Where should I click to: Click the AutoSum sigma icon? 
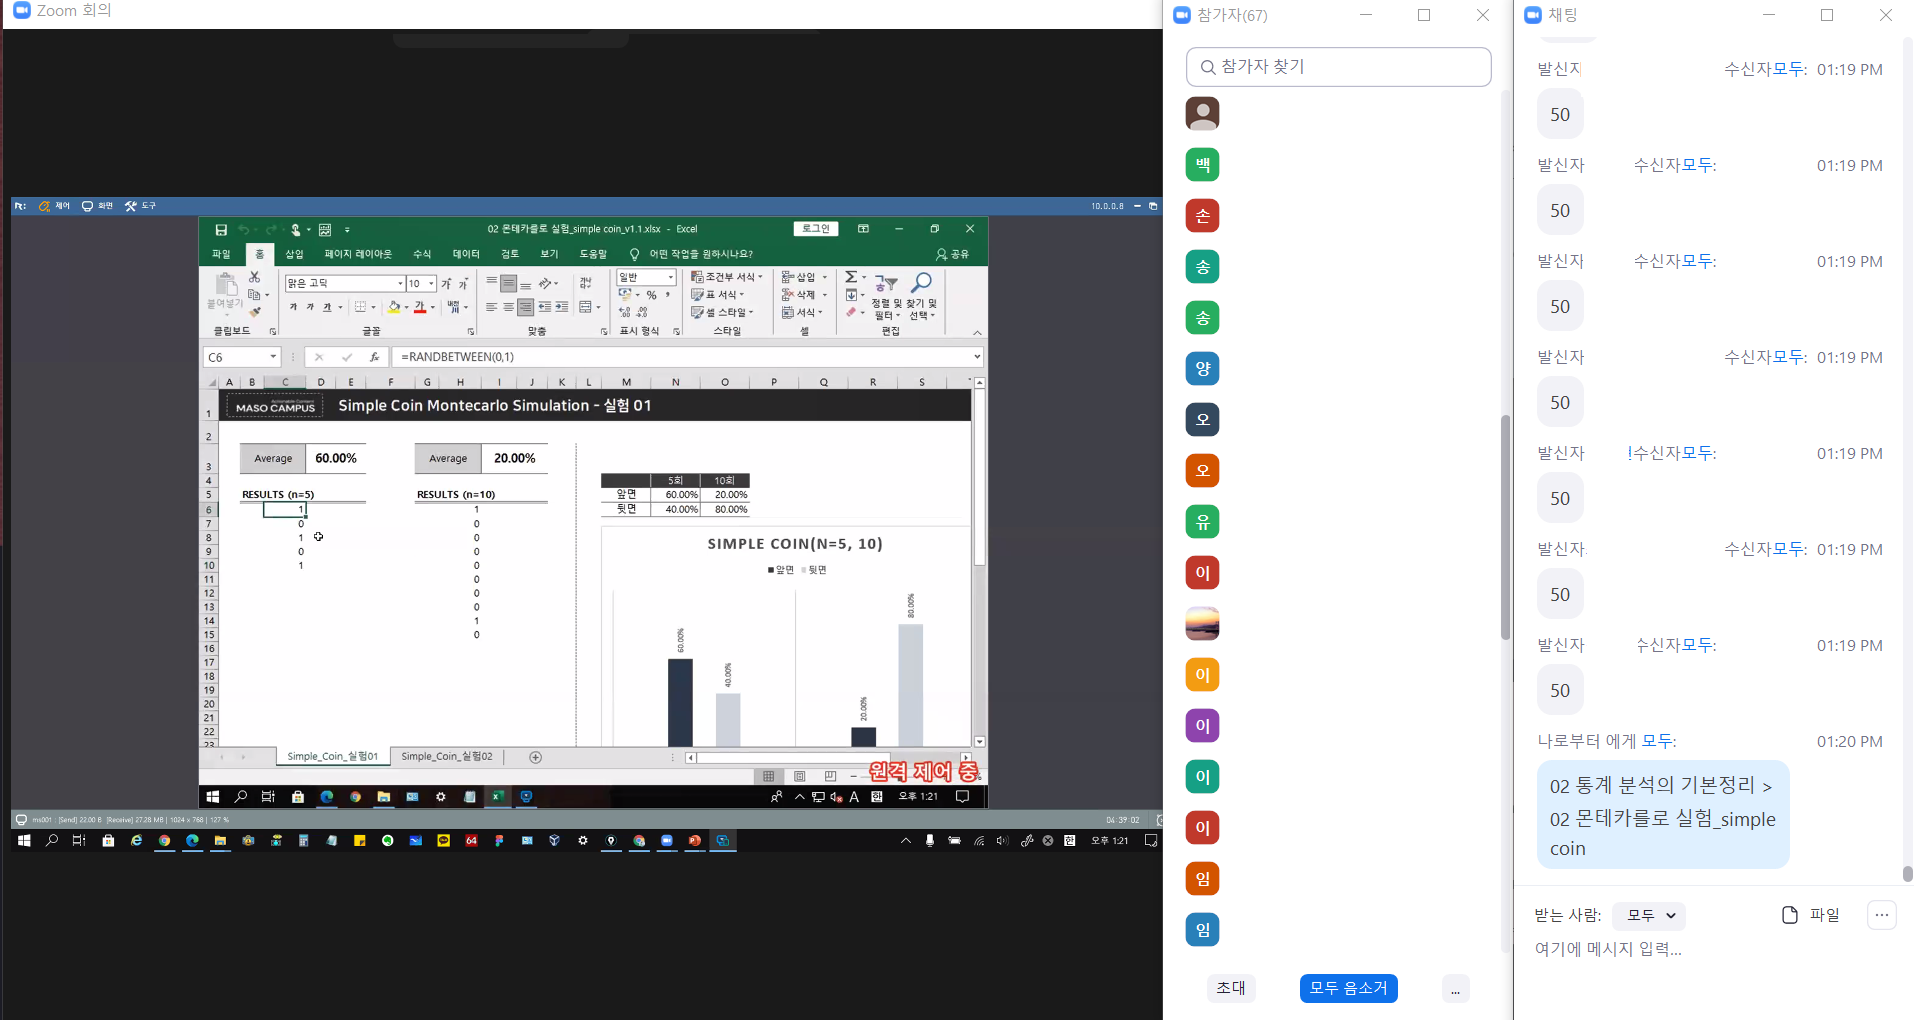[850, 277]
